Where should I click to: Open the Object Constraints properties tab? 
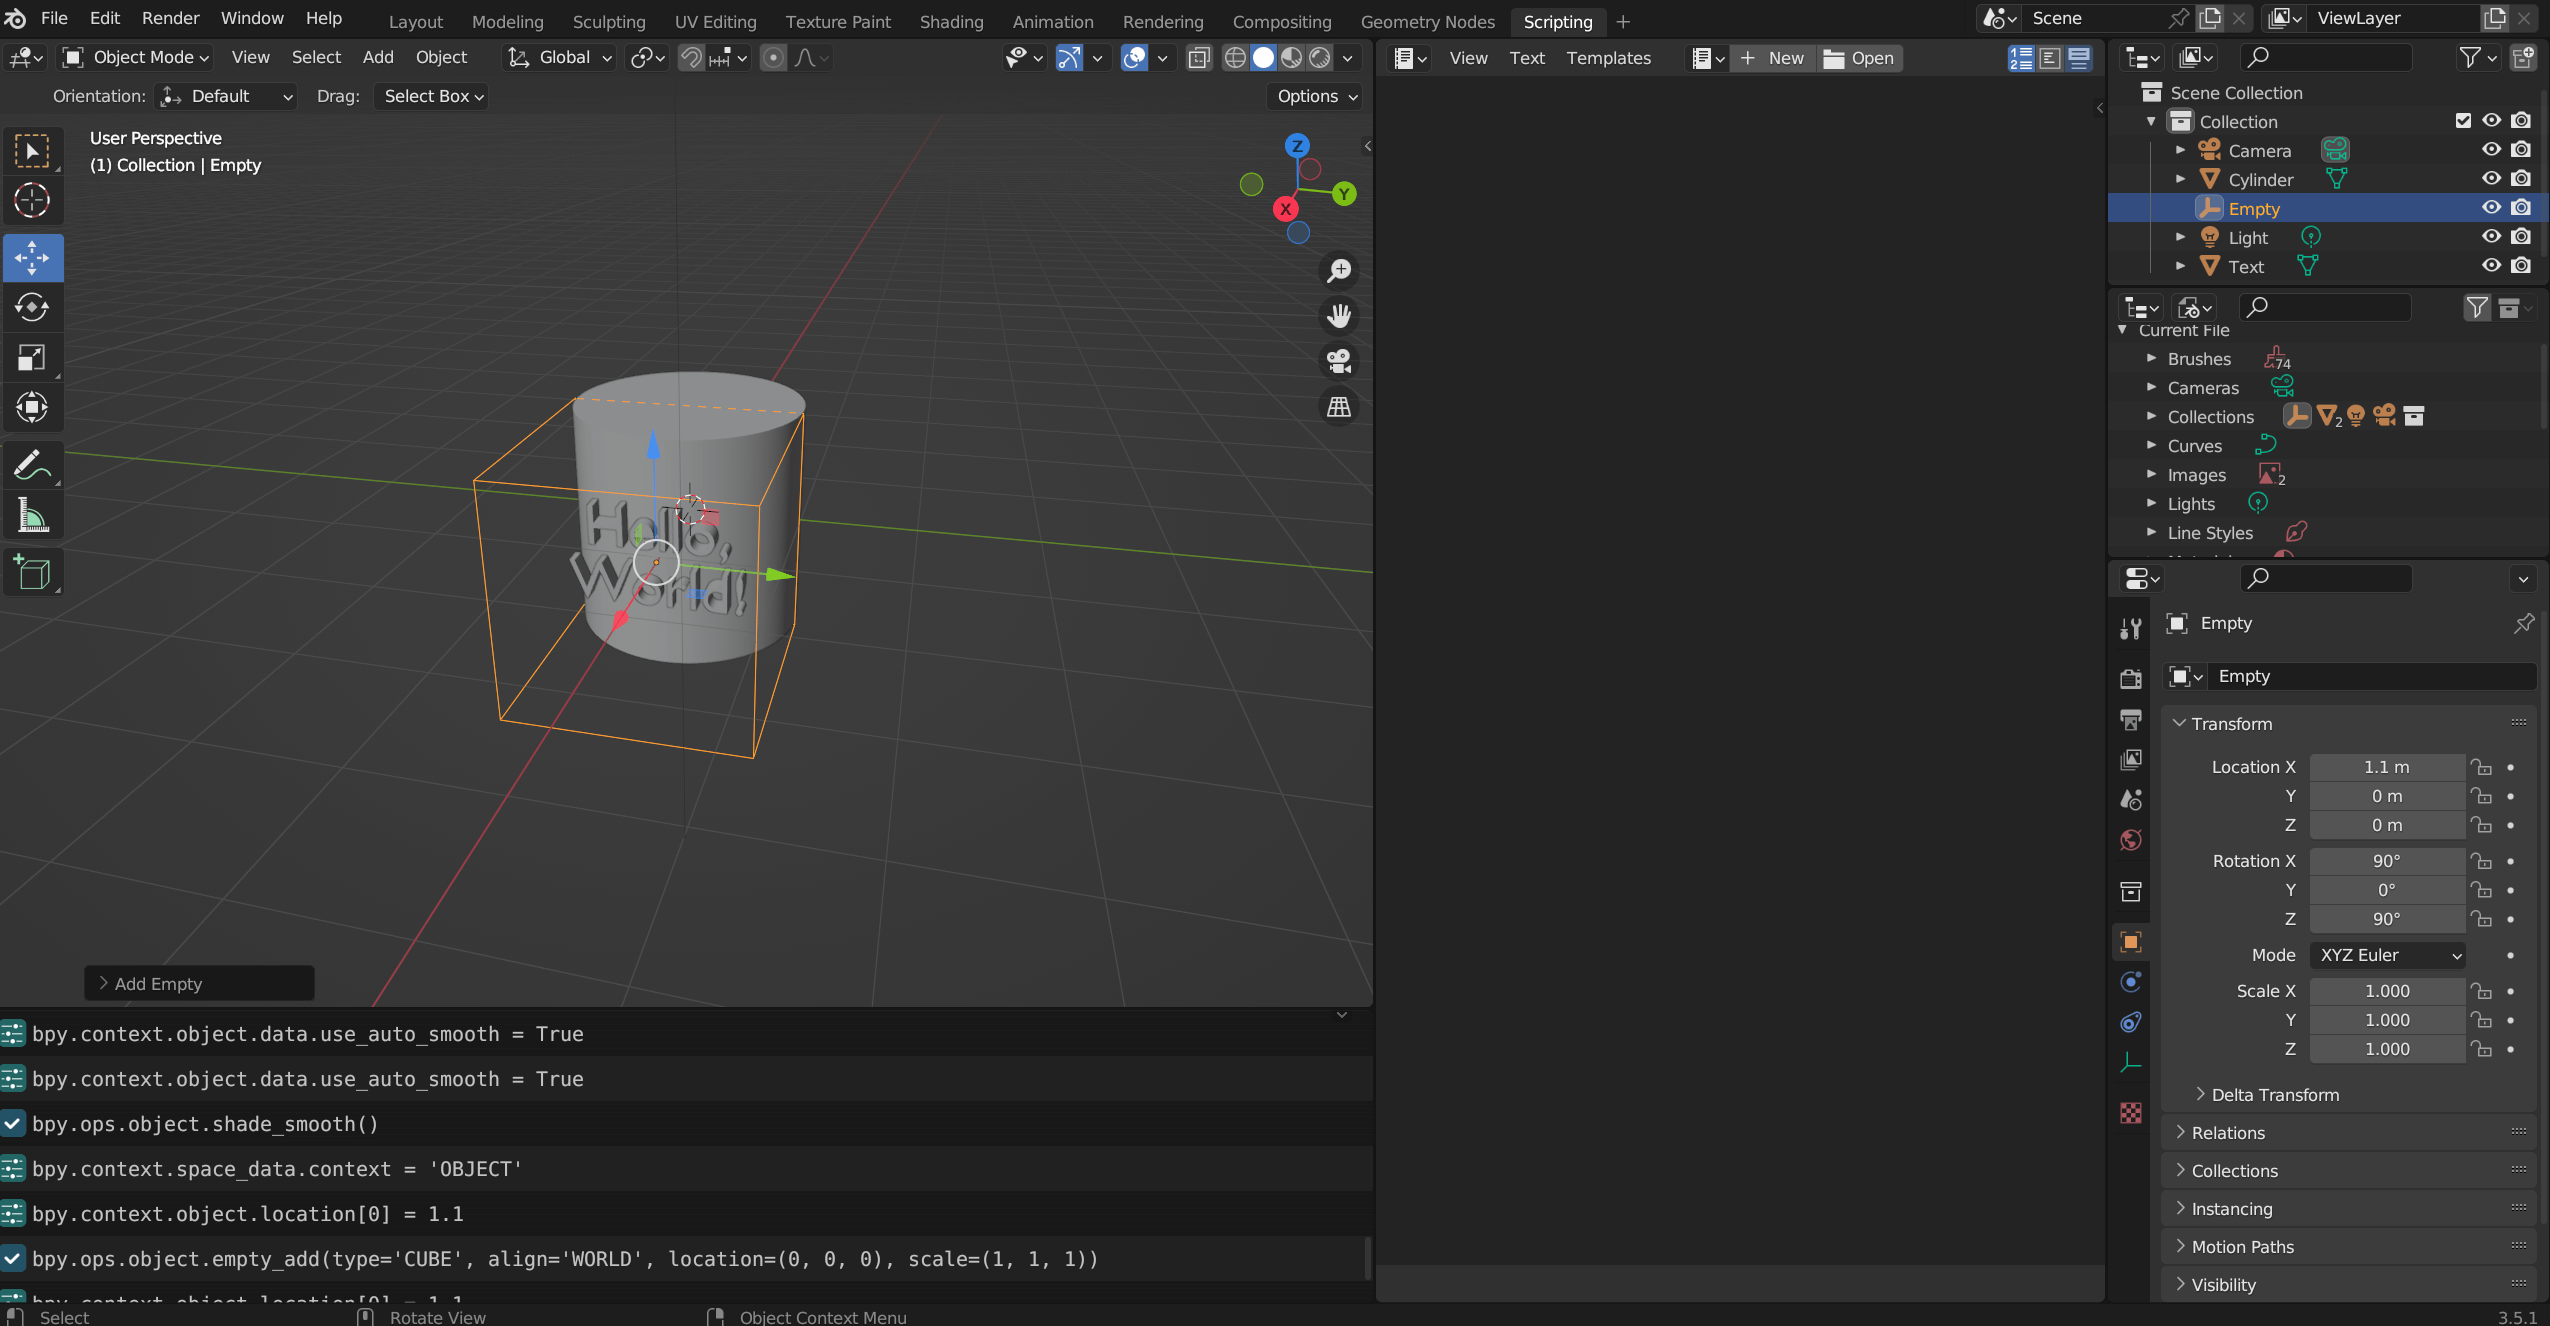pos(2130,1022)
